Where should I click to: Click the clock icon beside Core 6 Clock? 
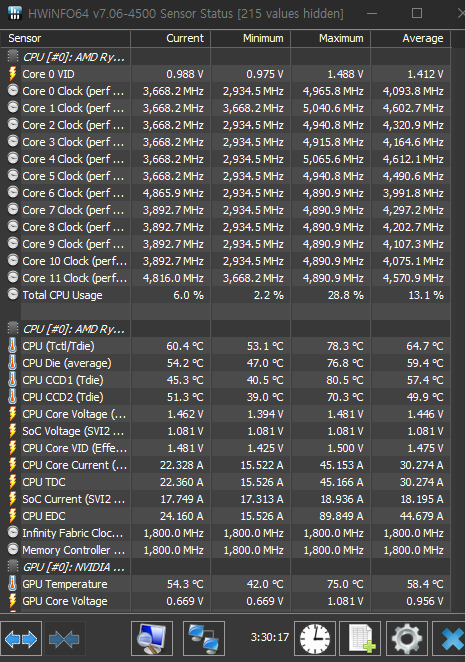coord(13,193)
